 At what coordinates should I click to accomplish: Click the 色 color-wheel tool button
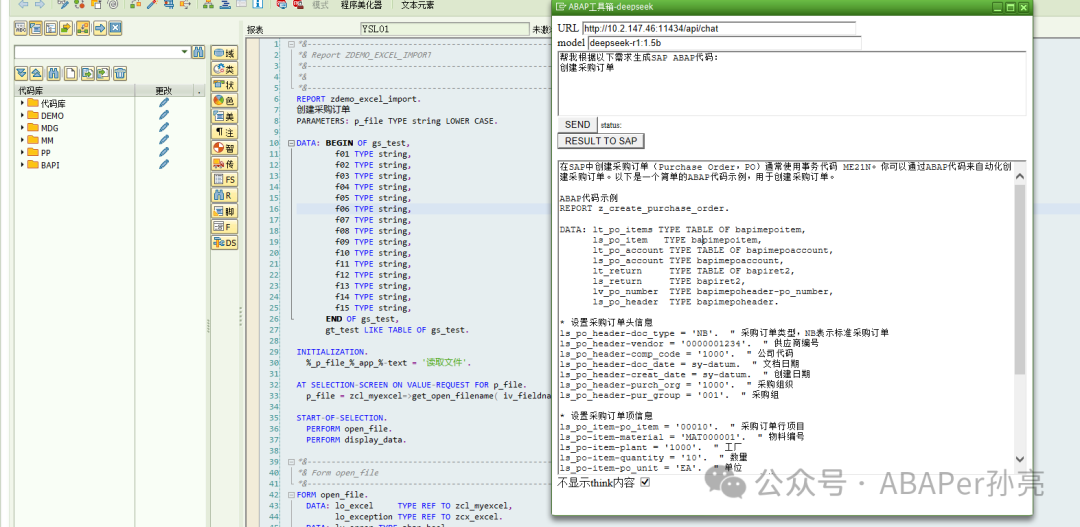coord(225,100)
